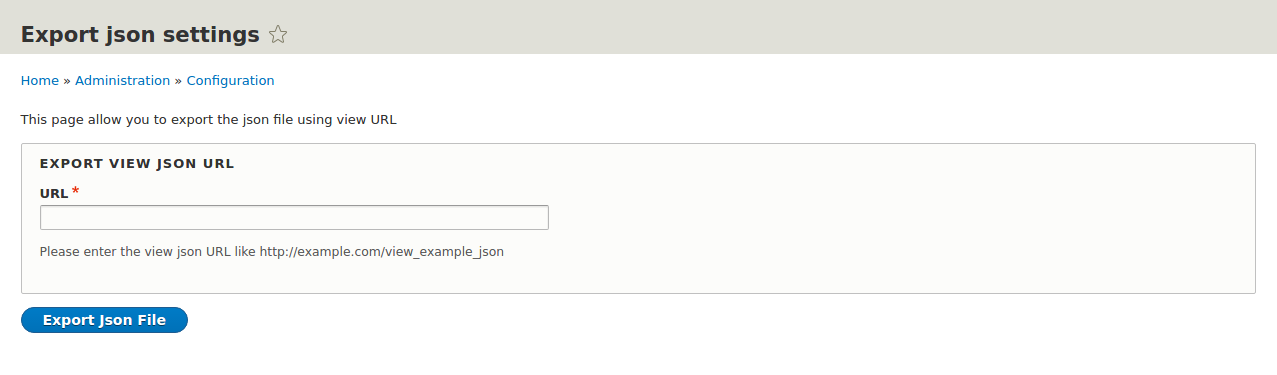The height and width of the screenshot is (375, 1277).
Task: Click the EXPORT VIEW JSON URL legend
Action: pyautogui.click(x=137, y=163)
